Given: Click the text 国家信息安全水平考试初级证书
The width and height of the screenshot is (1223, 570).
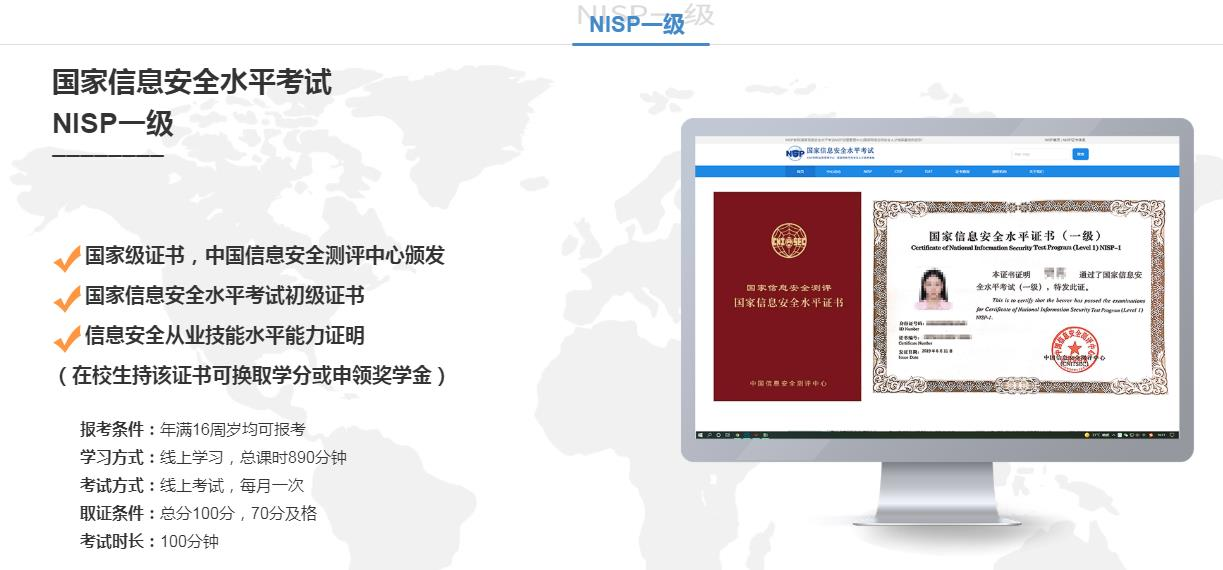Looking at the screenshot, I should (225, 296).
